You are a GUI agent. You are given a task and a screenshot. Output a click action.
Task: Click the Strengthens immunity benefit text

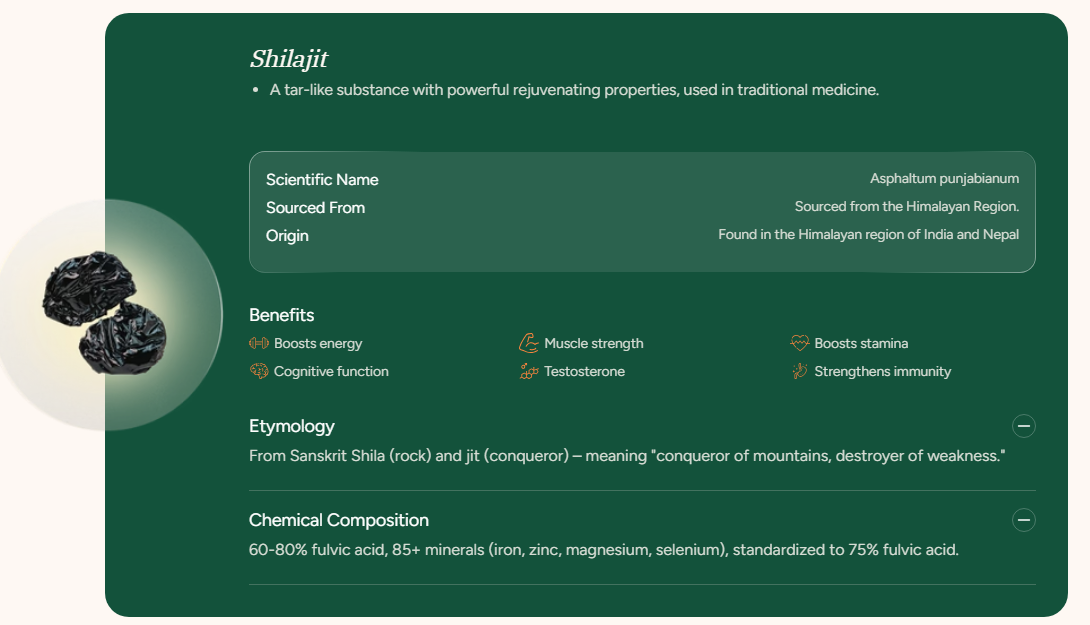coord(882,371)
